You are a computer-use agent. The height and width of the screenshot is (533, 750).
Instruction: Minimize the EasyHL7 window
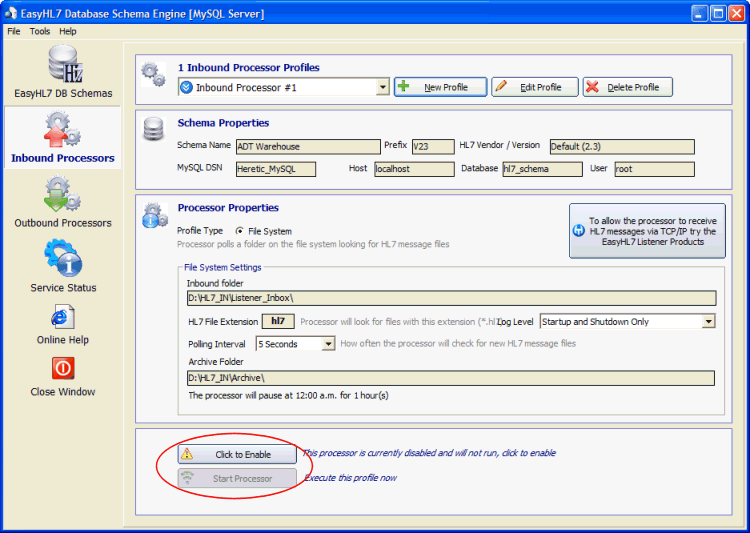tap(699, 13)
